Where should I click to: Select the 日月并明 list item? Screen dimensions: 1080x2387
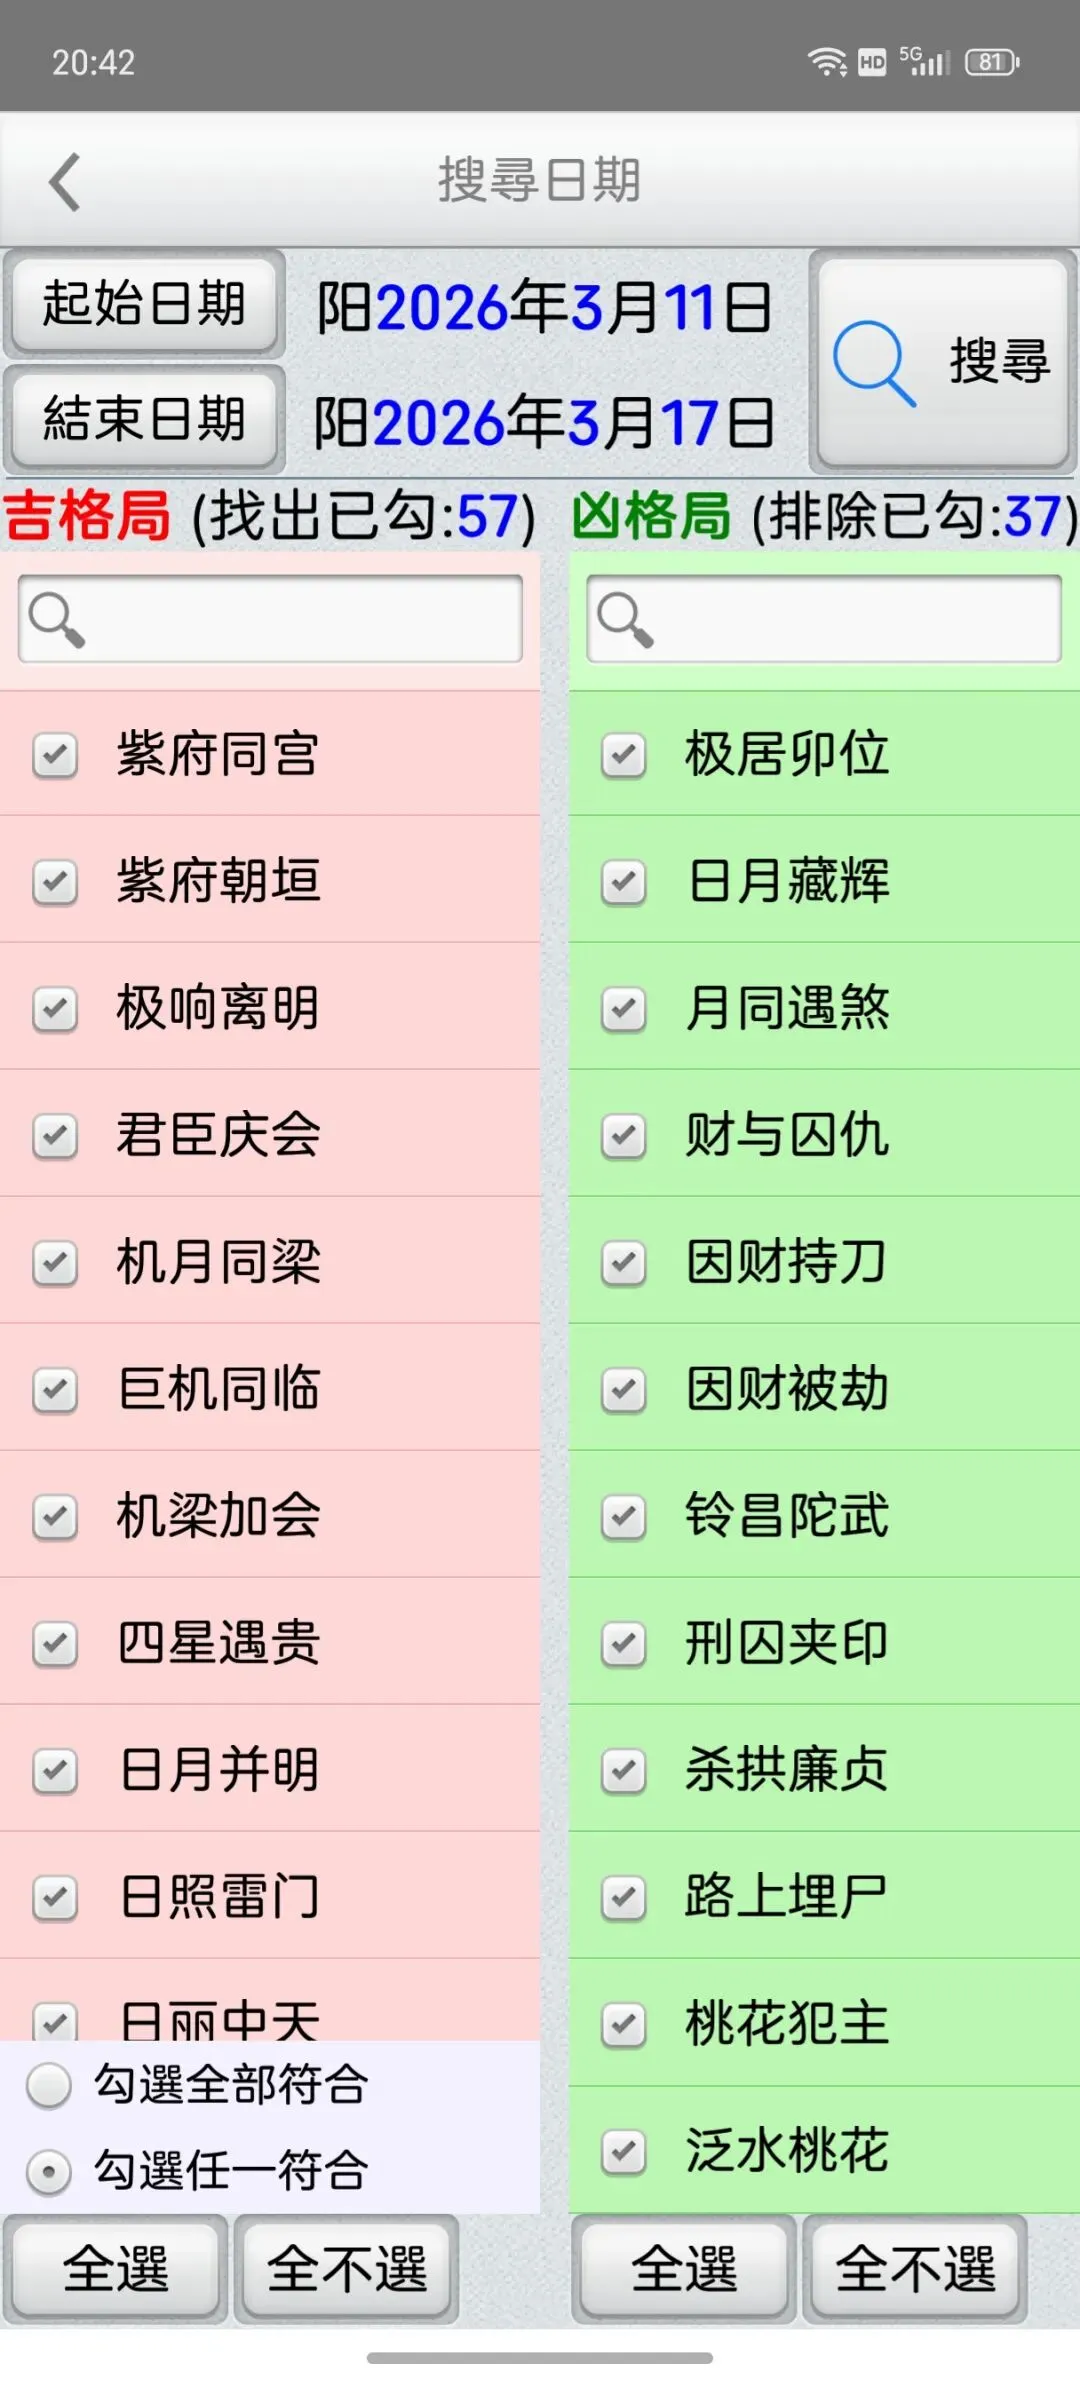(270, 1769)
